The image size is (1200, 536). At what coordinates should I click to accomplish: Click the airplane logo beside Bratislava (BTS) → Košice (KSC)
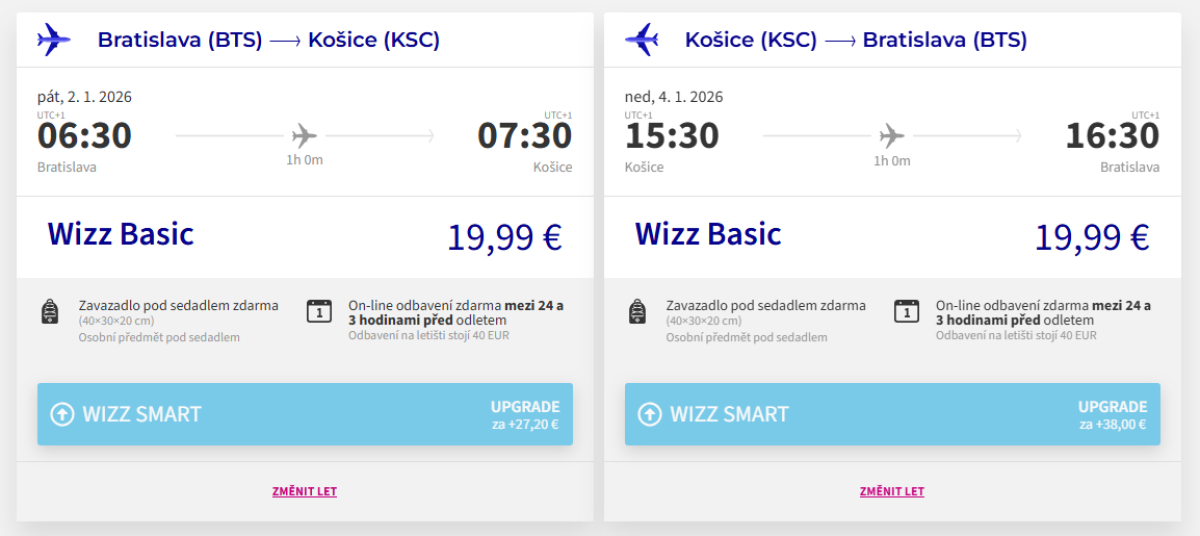(x=54, y=40)
